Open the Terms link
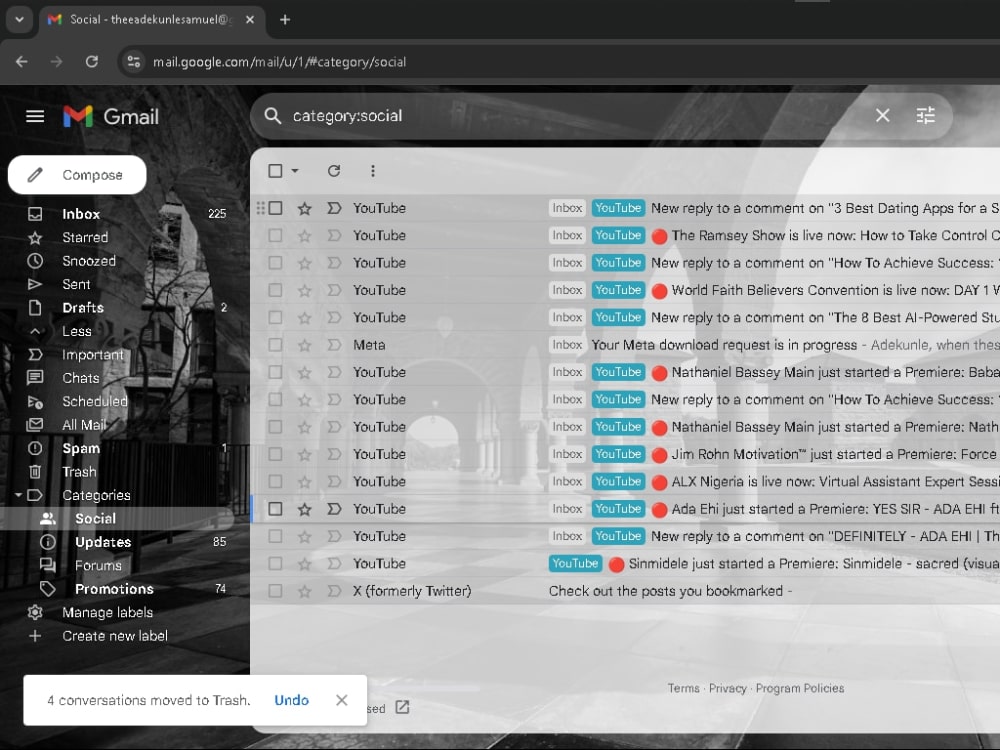 click(683, 688)
